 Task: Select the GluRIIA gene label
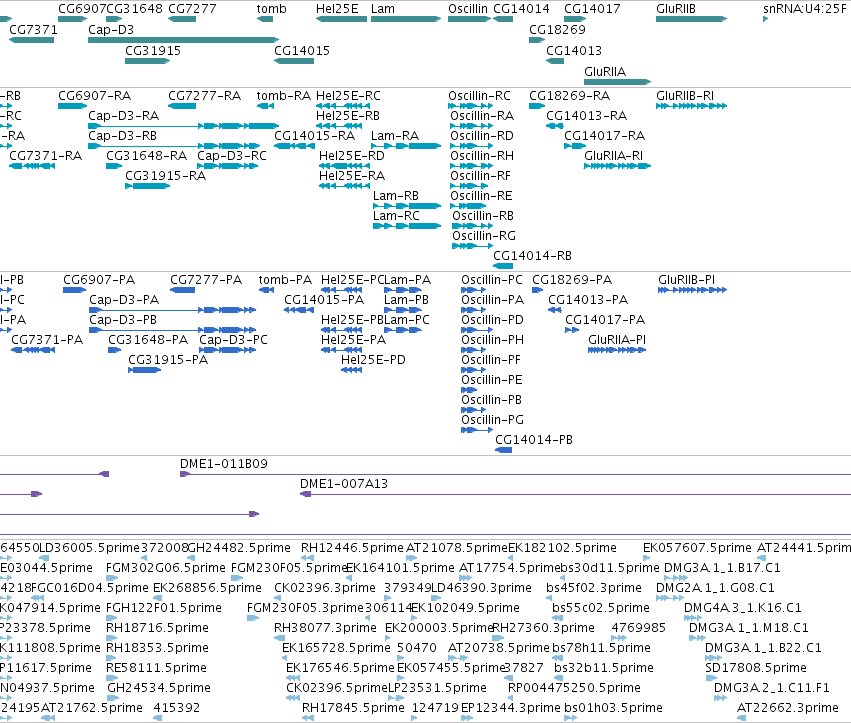pos(605,72)
